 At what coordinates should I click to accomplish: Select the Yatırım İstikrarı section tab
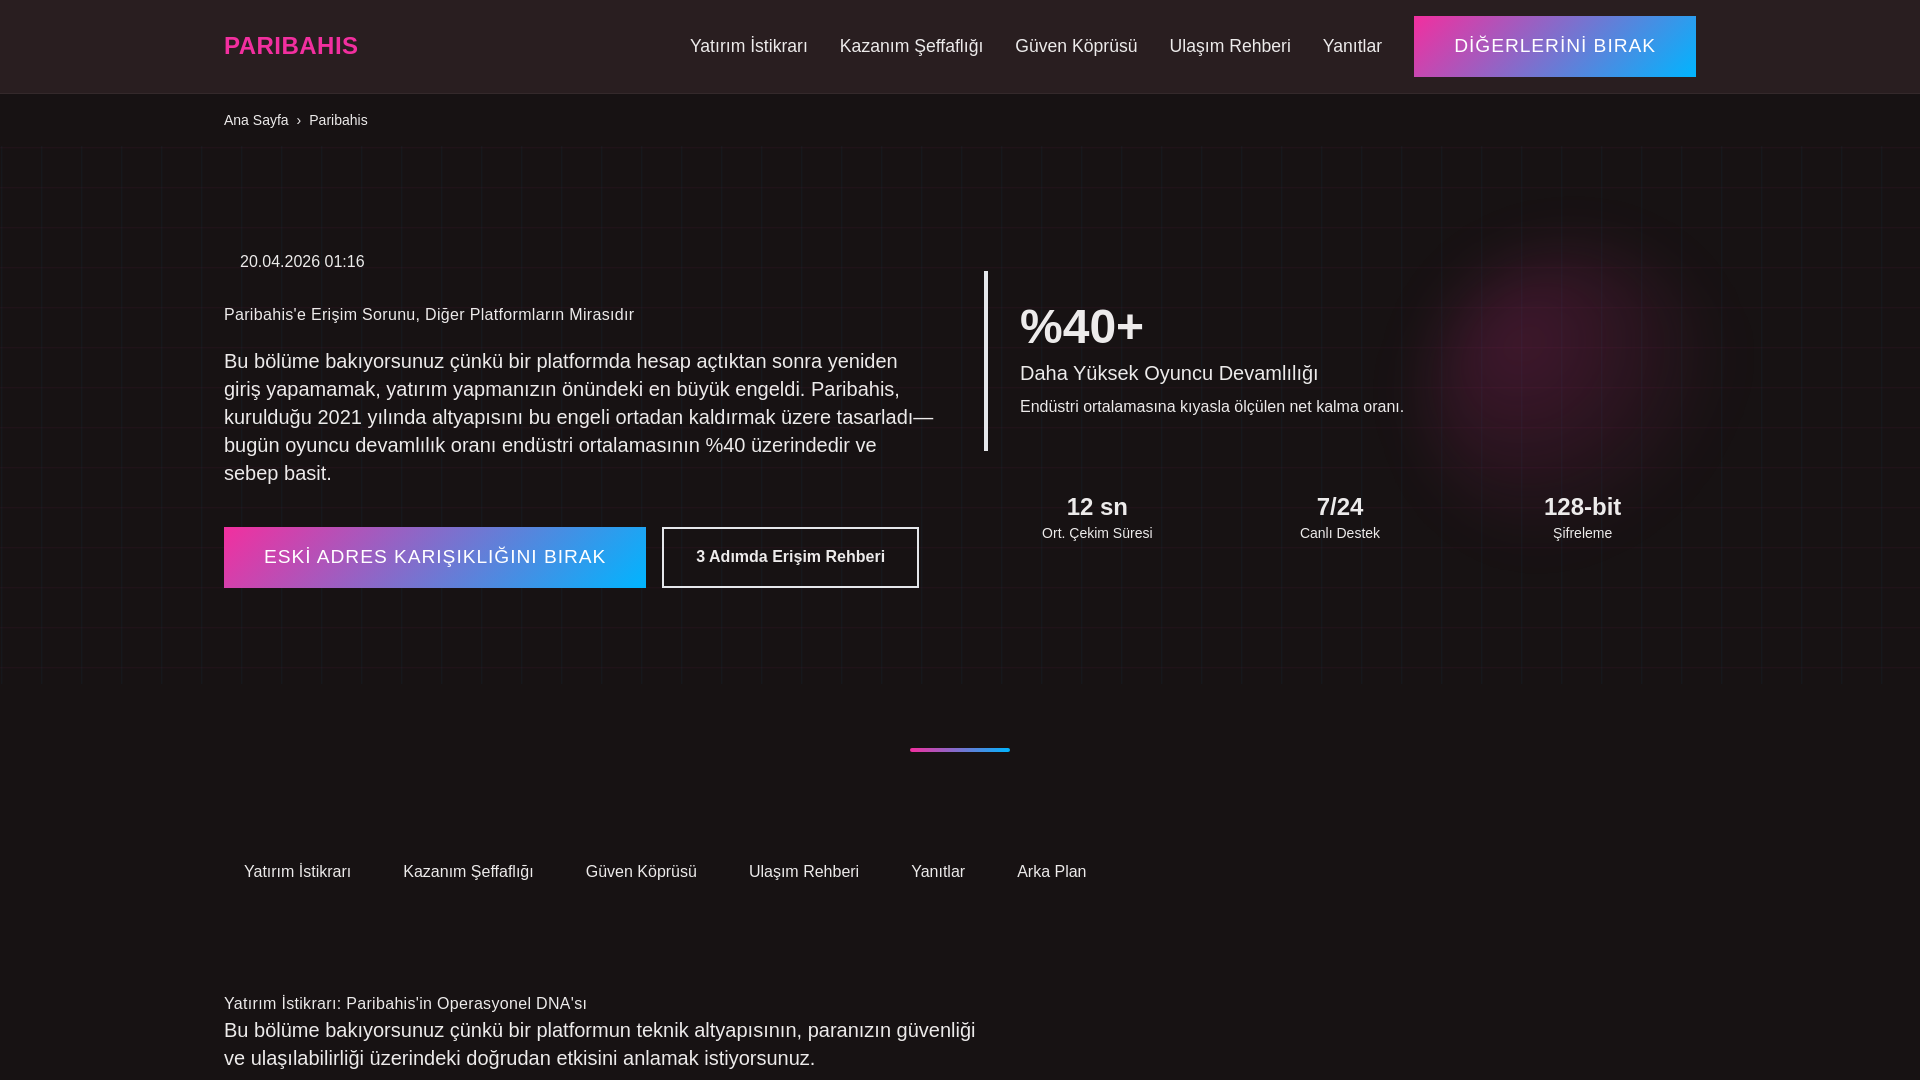coord(297,872)
